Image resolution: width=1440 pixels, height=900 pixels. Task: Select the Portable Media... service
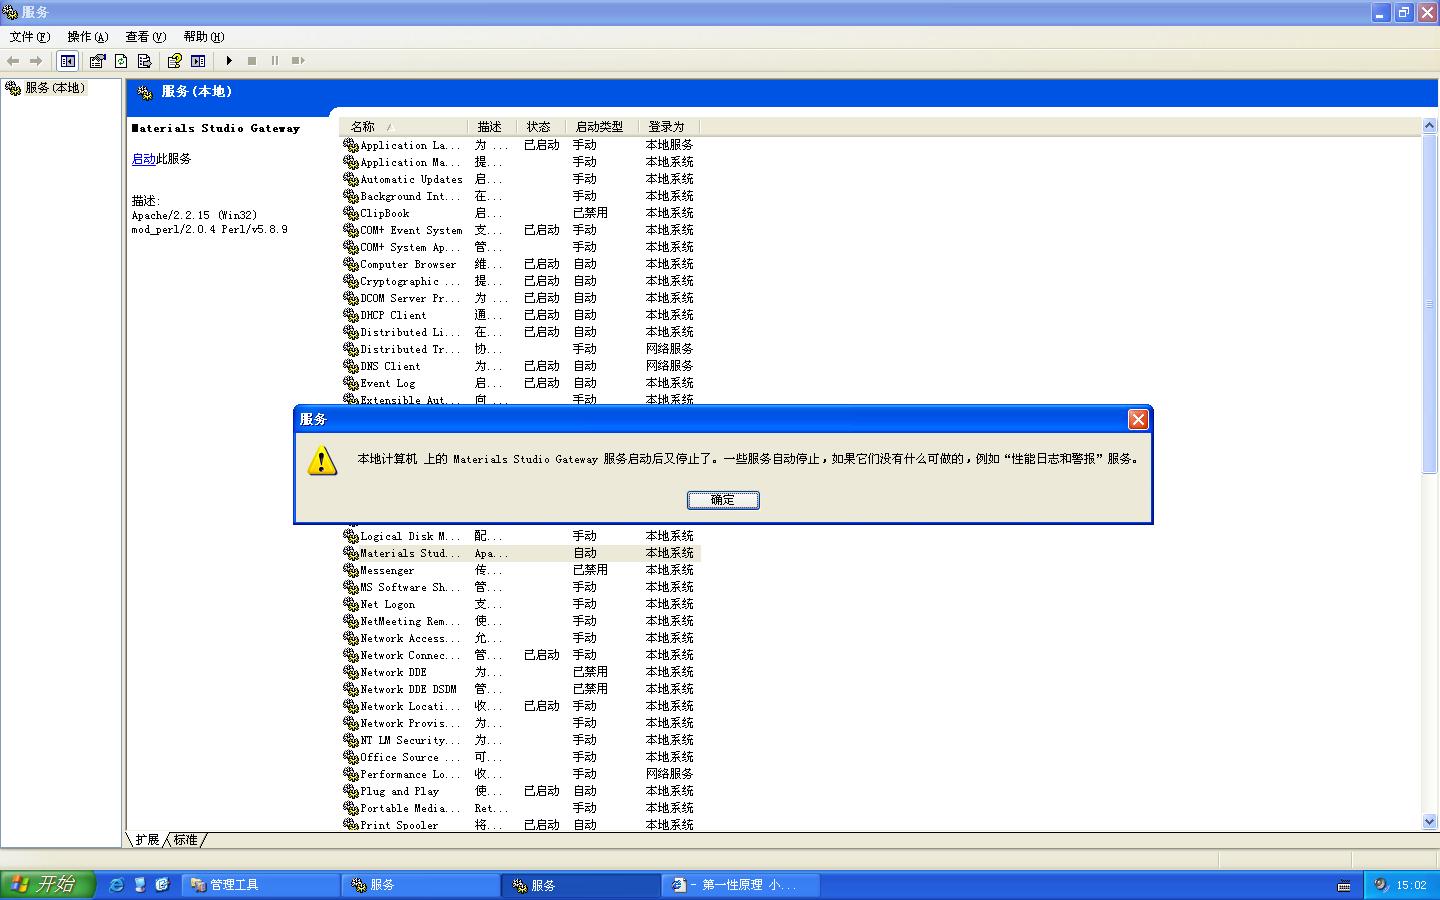[521, 808]
